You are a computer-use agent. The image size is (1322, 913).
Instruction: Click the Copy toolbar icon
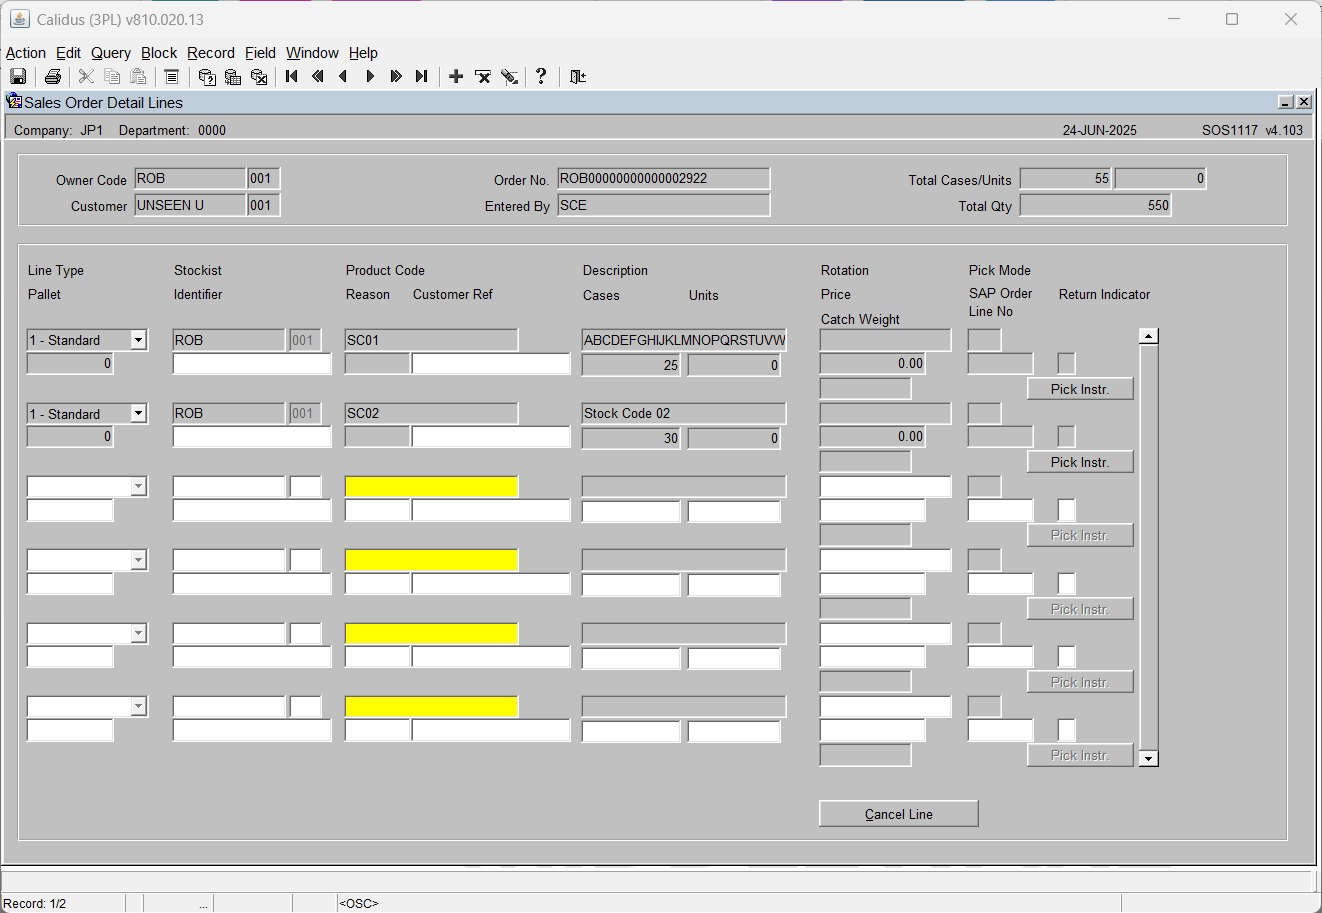(112, 77)
